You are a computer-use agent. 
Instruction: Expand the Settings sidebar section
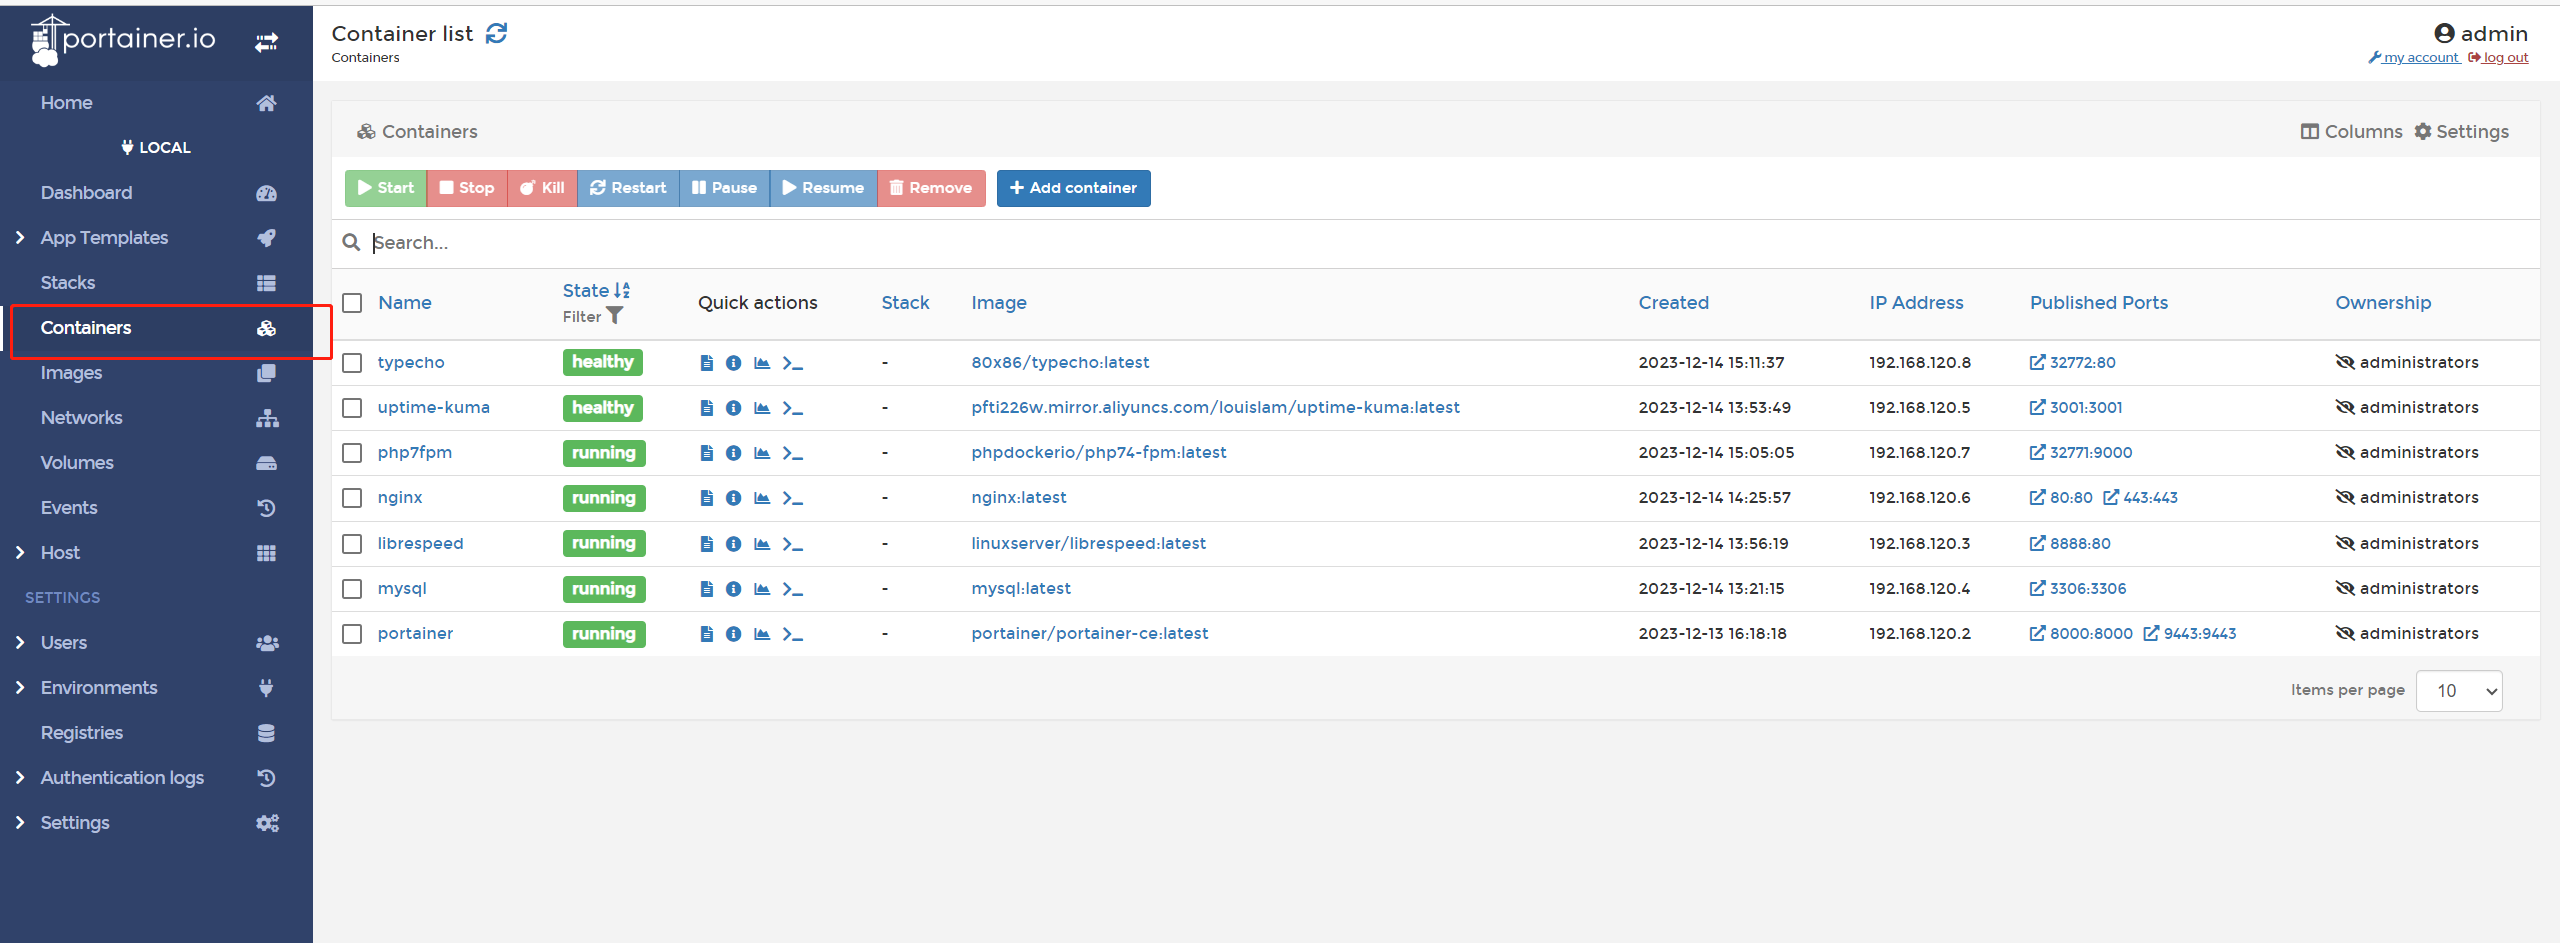pyautogui.click(x=20, y=823)
